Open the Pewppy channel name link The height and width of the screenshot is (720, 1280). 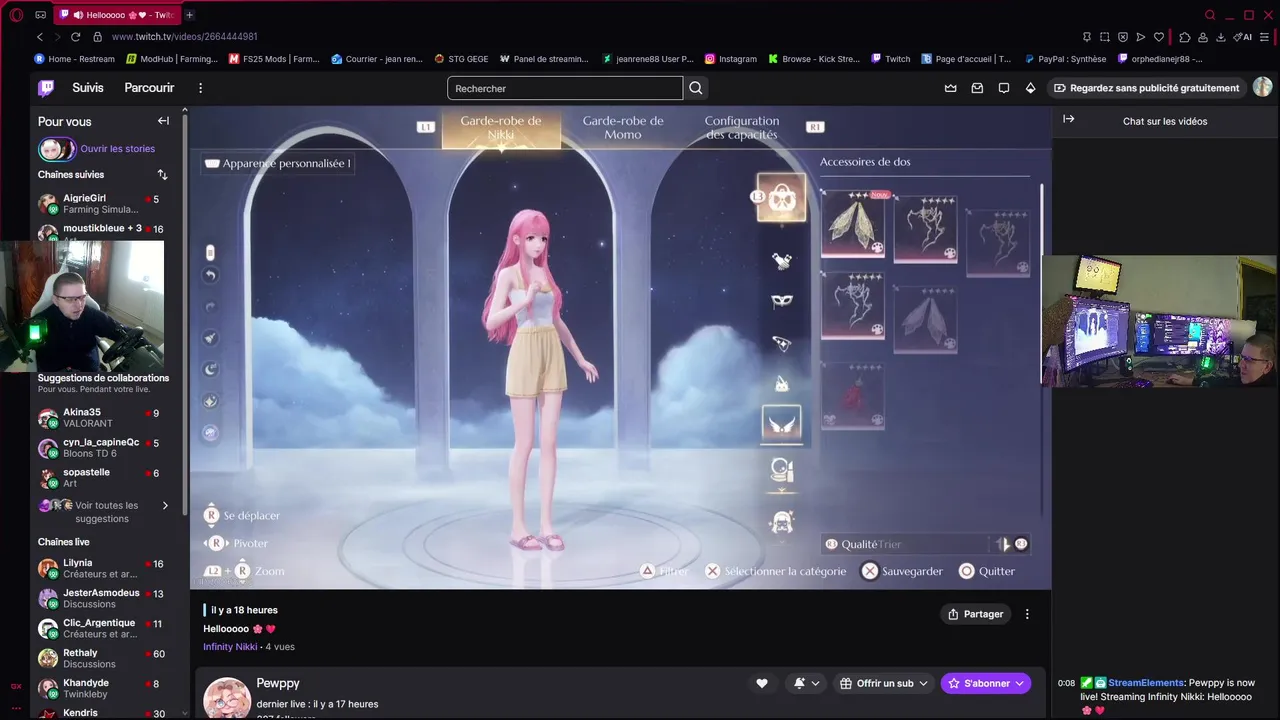(278, 683)
